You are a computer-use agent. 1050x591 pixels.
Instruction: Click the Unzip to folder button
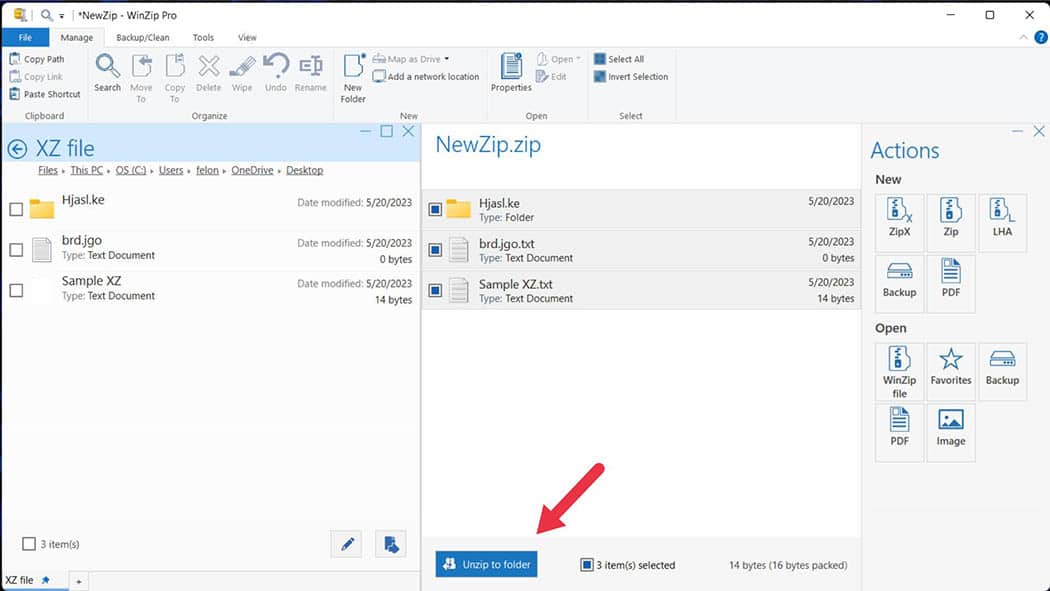[x=486, y=564]
